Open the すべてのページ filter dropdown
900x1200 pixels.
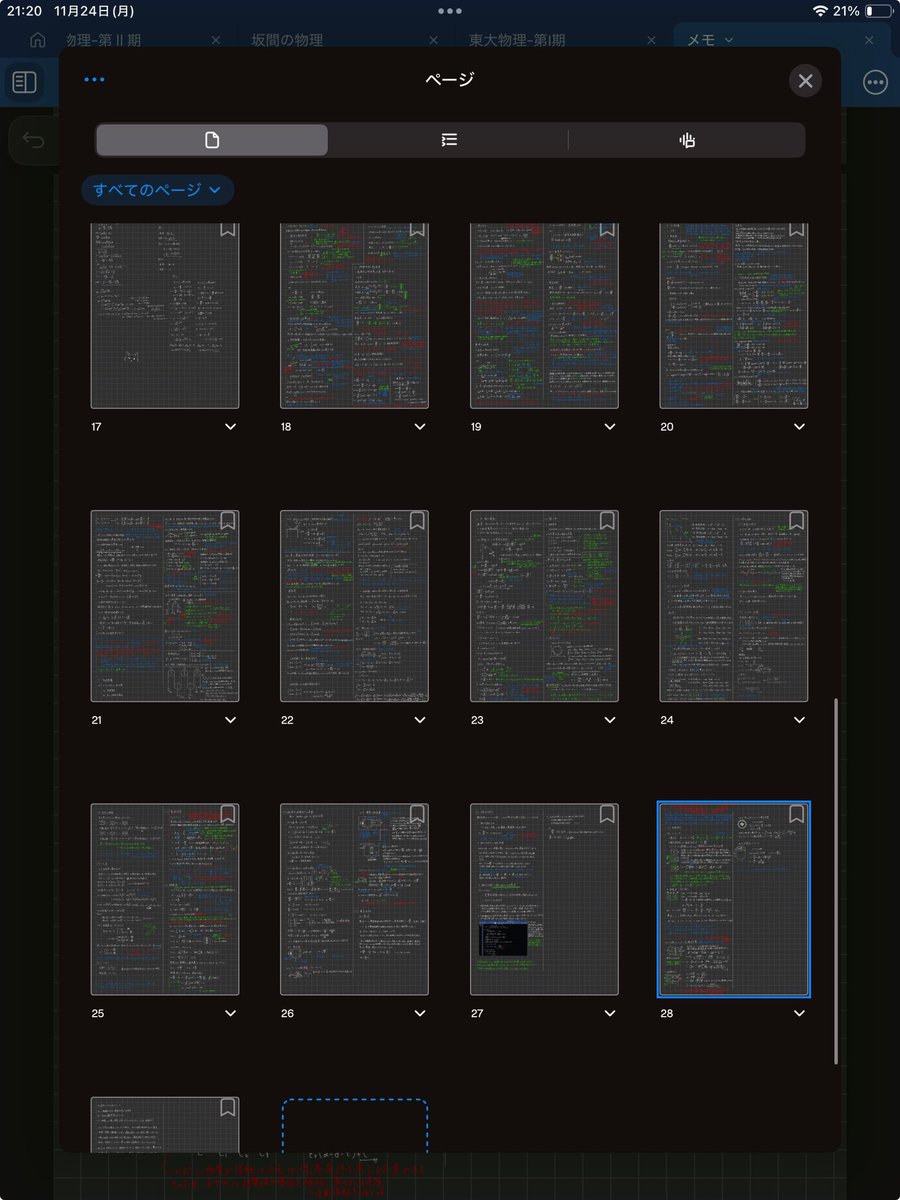tap(158, 190)
